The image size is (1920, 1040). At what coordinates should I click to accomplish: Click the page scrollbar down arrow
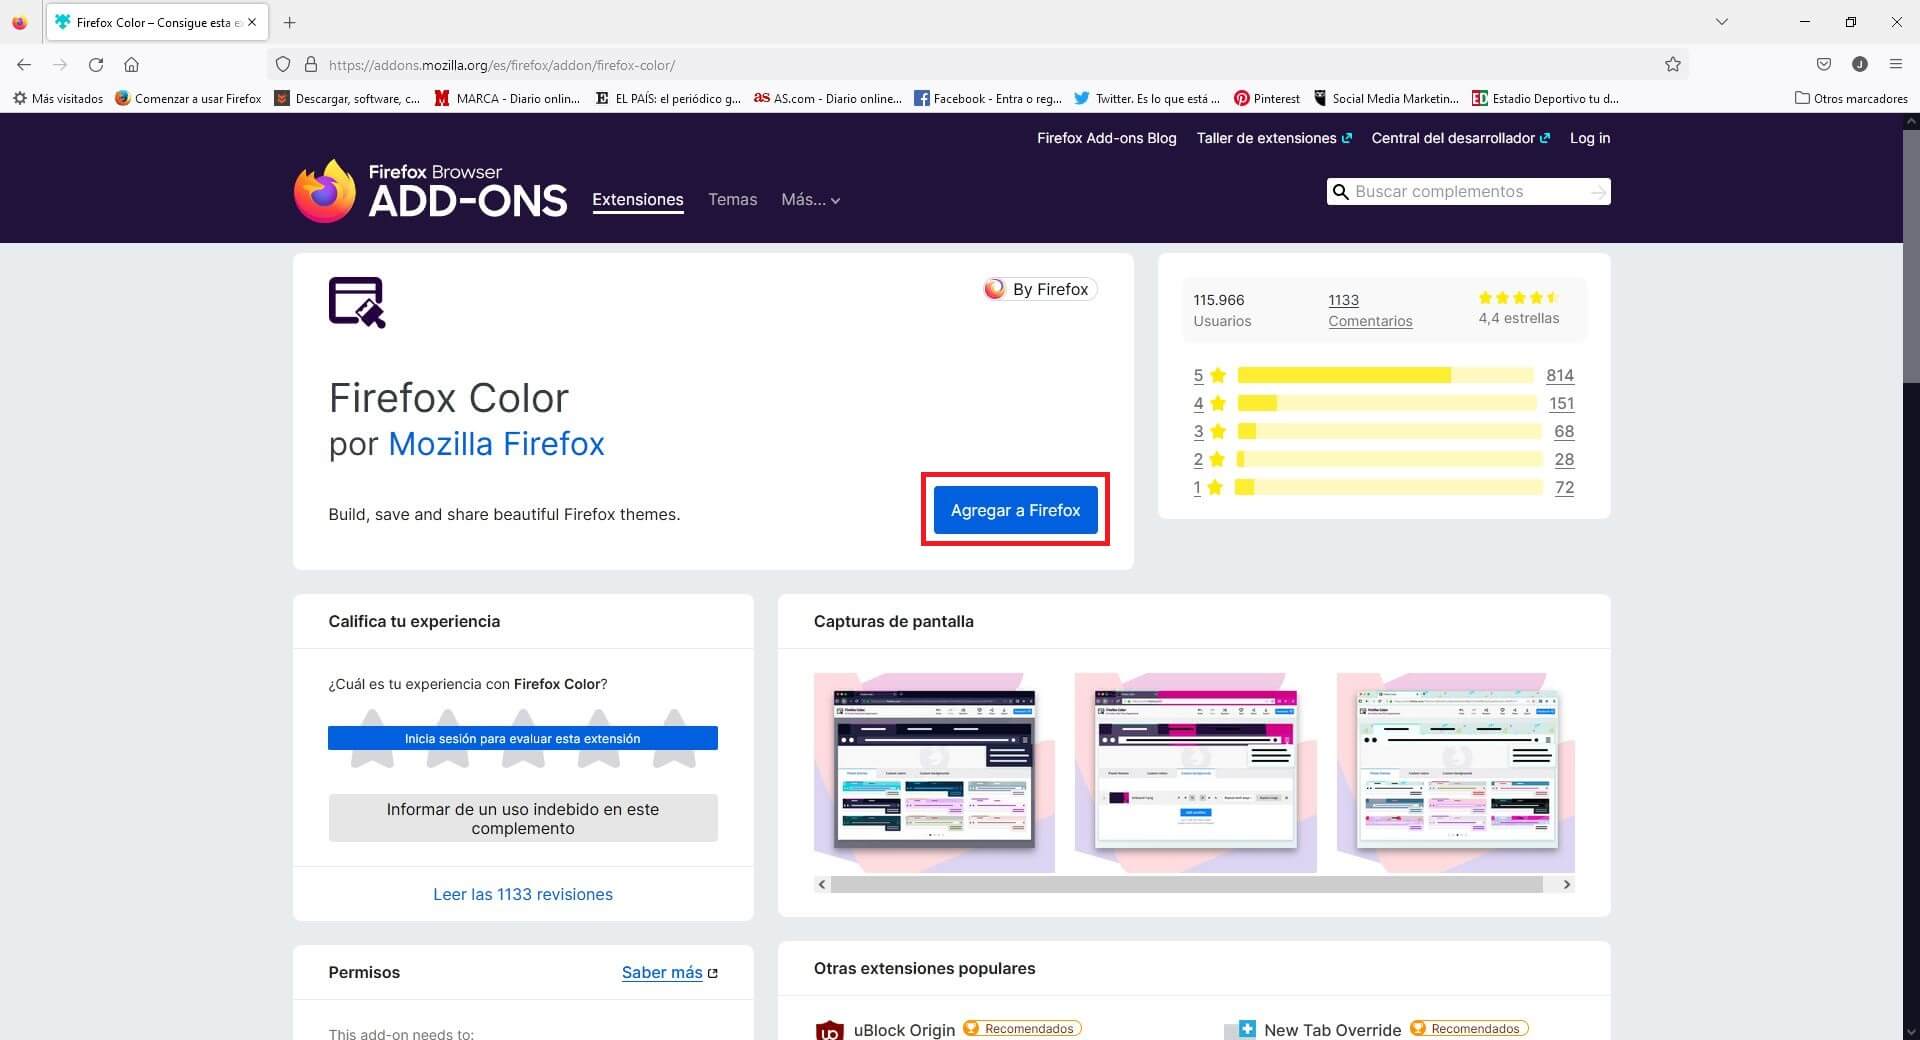1911,1031
